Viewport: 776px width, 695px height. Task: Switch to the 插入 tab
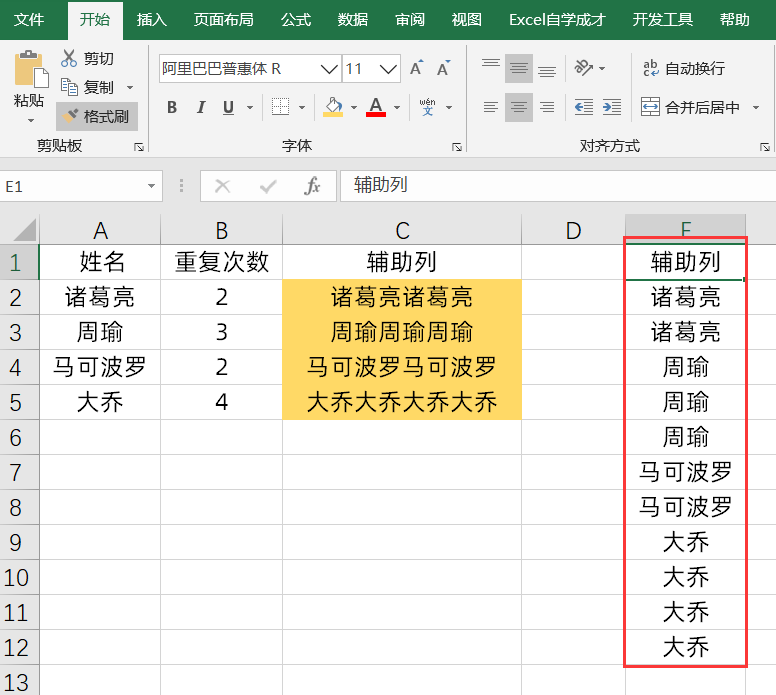(x=151, y=20)
